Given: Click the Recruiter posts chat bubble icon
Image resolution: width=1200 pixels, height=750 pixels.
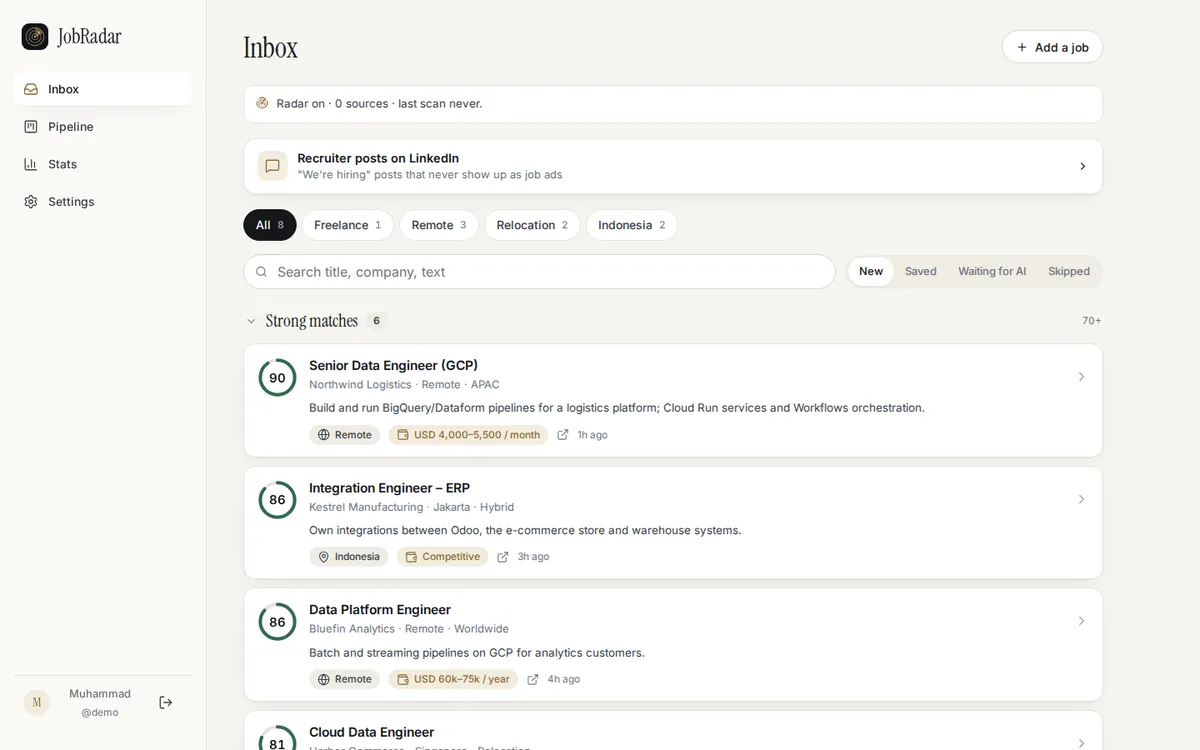Looking at the screenshot, I should [x=272, y=166].
